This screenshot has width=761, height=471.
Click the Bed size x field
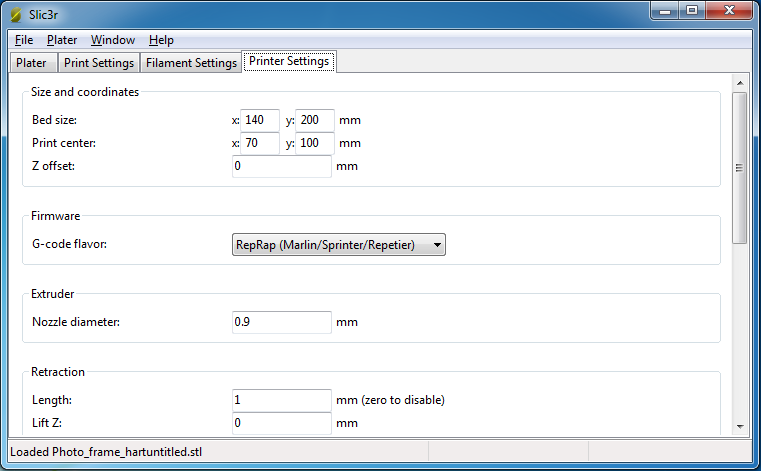[x=260, y=120]
